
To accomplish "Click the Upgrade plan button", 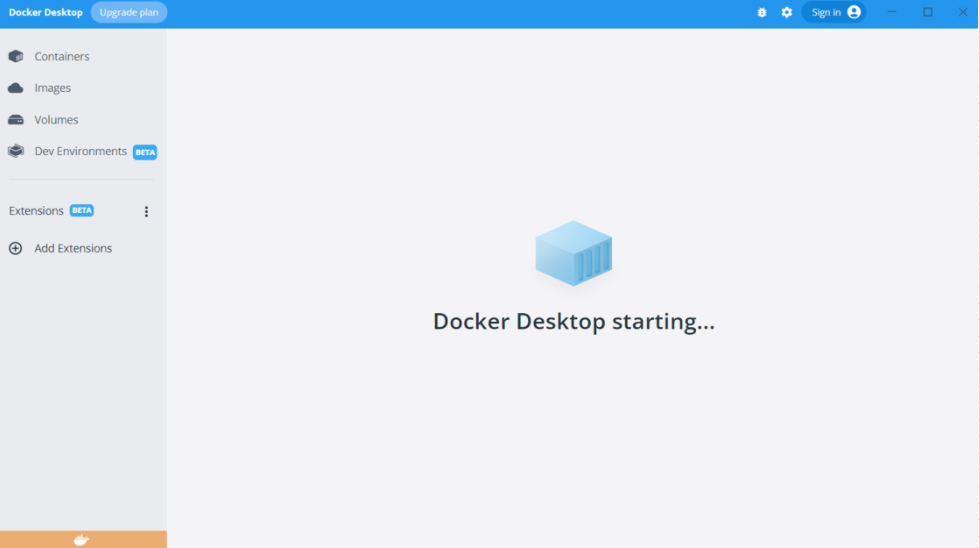I will point(129,12).
